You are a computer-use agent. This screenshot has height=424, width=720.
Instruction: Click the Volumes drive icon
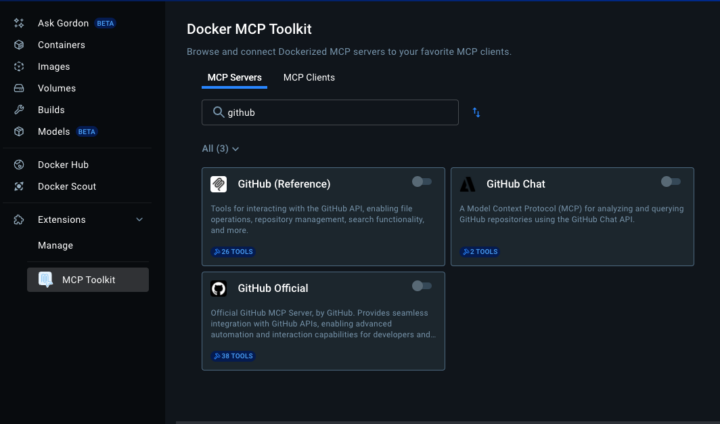[19, 88]
